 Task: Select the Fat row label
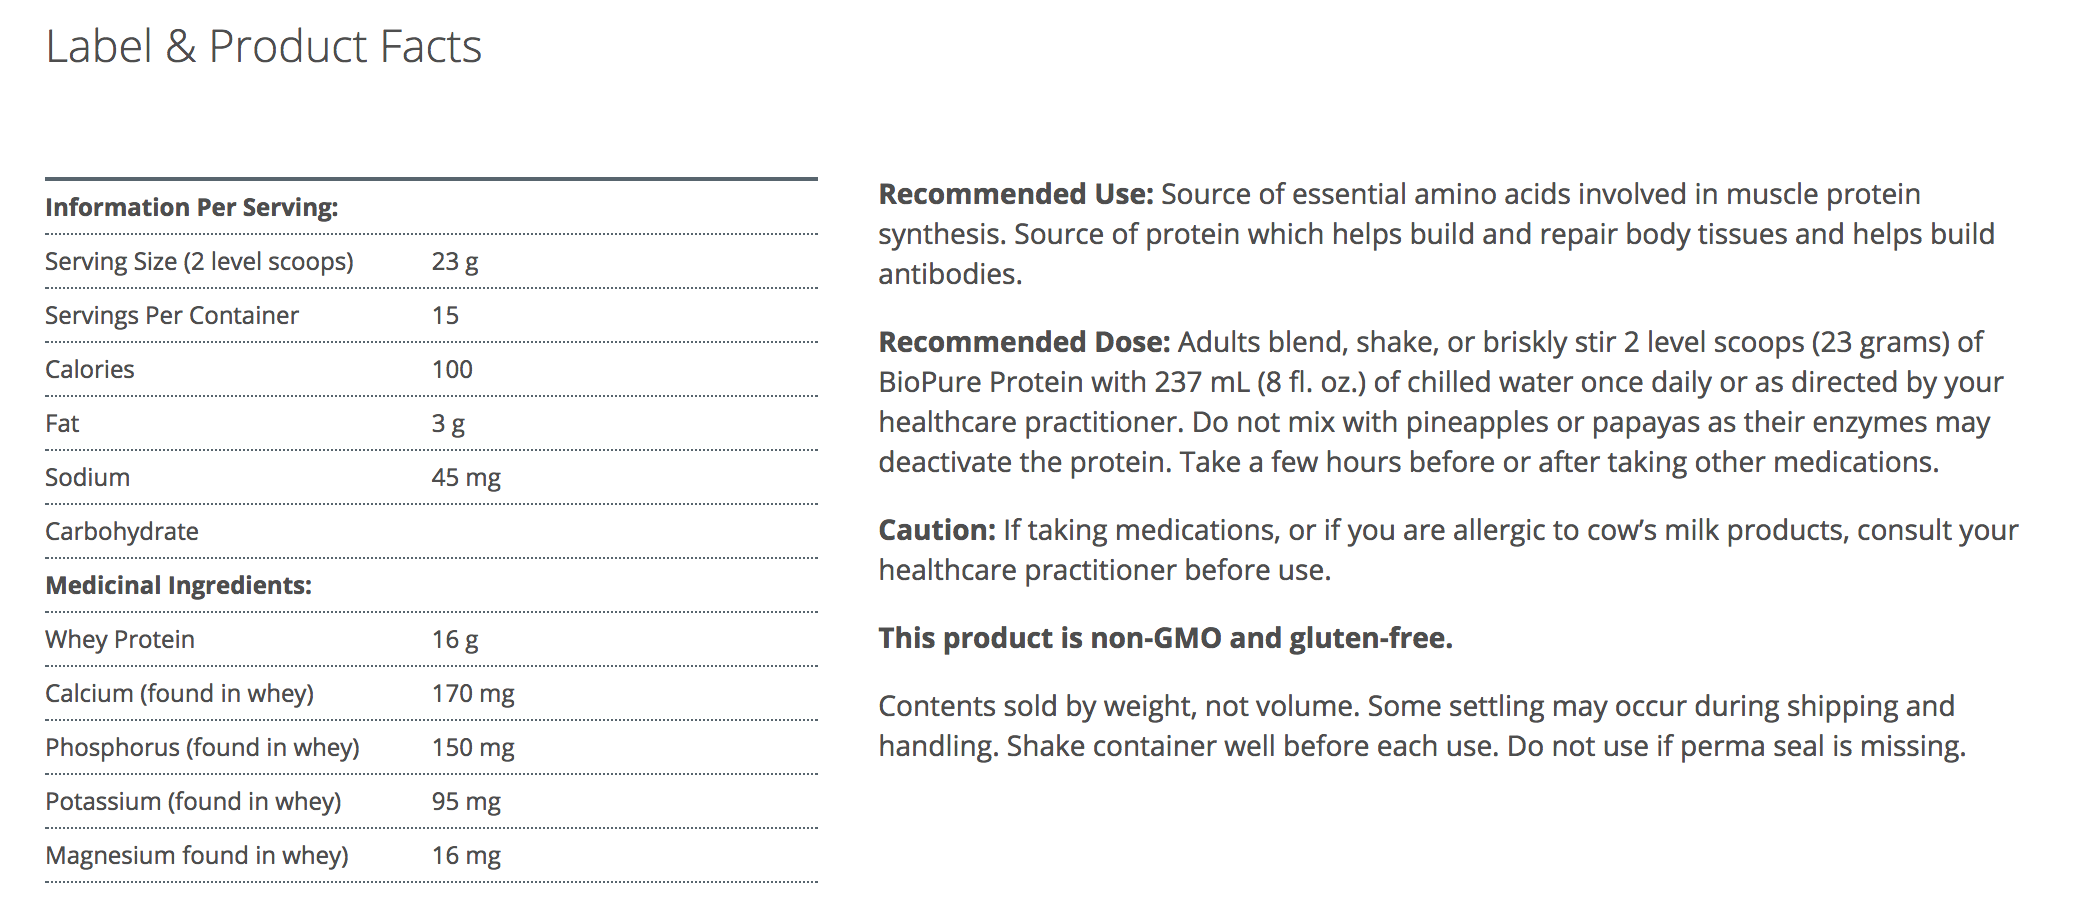click(62, 424)
